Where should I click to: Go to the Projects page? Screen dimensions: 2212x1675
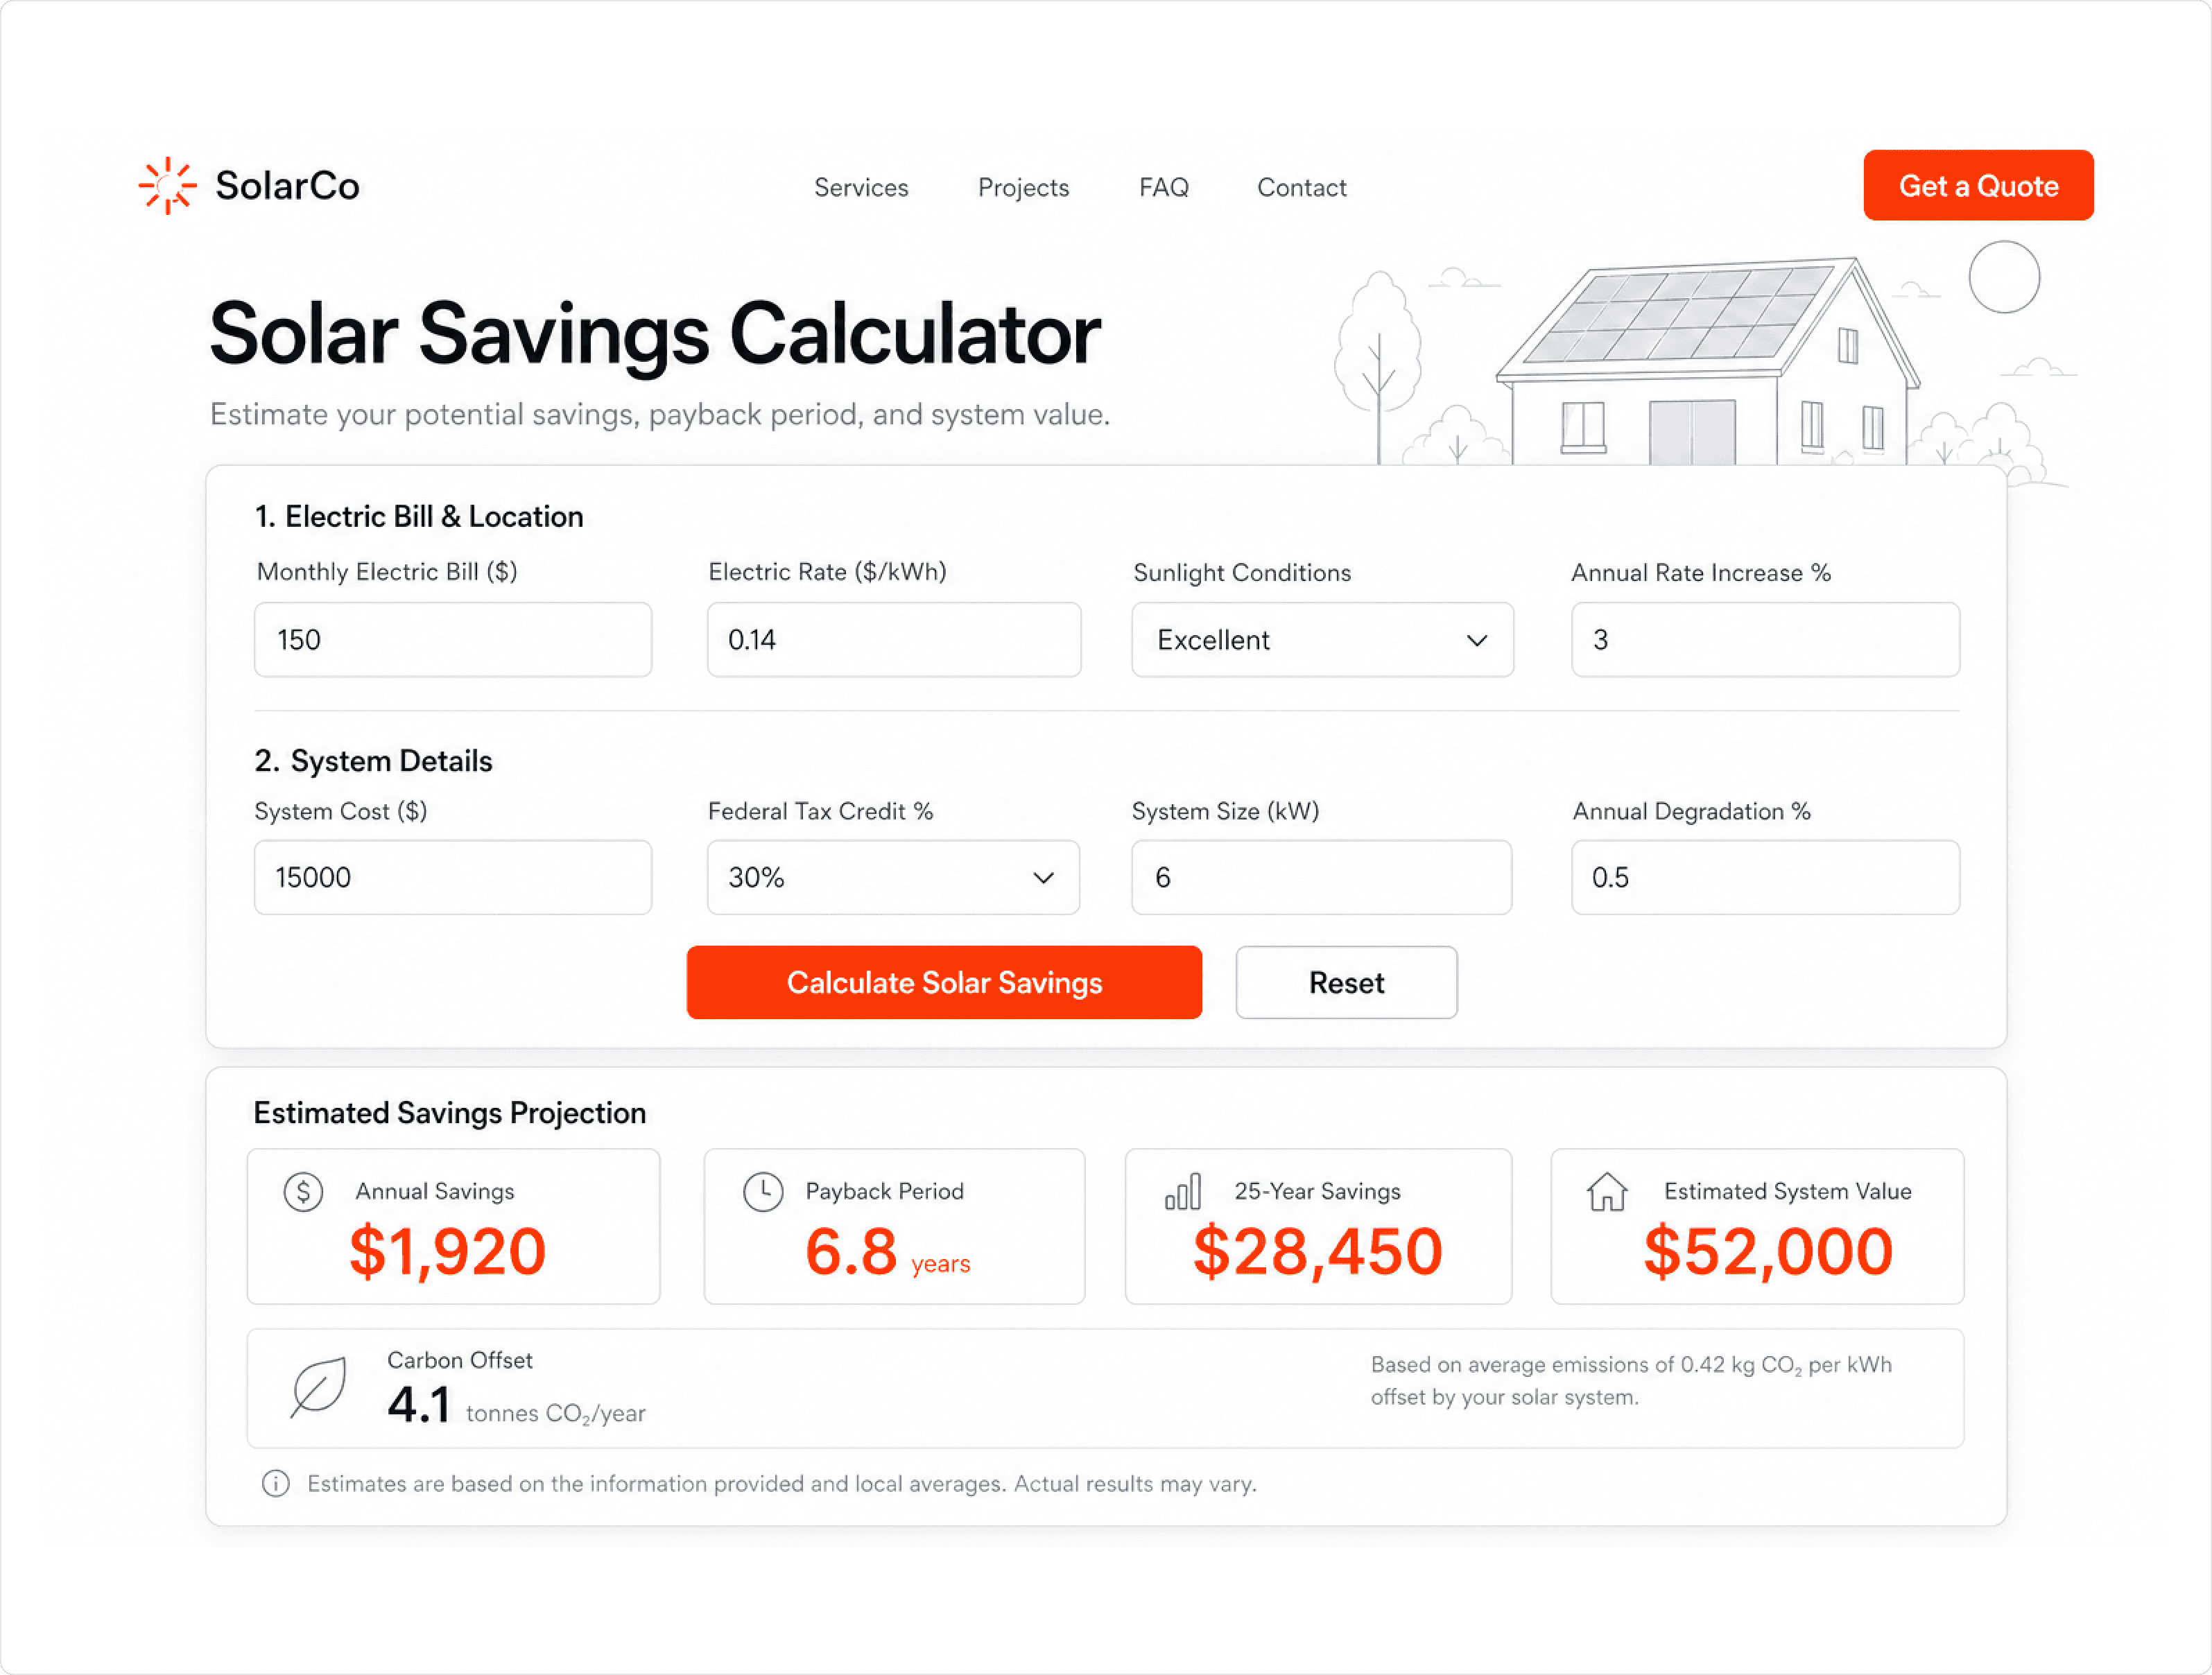coord(1023,187)
